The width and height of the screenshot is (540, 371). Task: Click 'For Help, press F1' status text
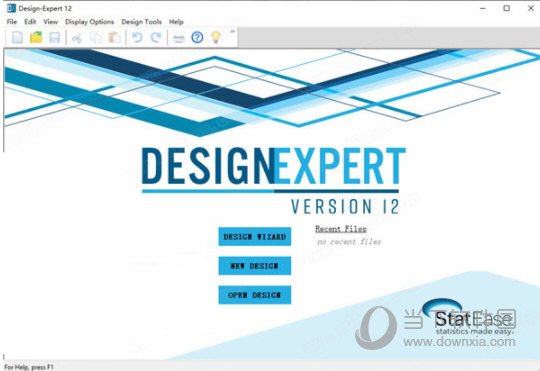[29, 367]
